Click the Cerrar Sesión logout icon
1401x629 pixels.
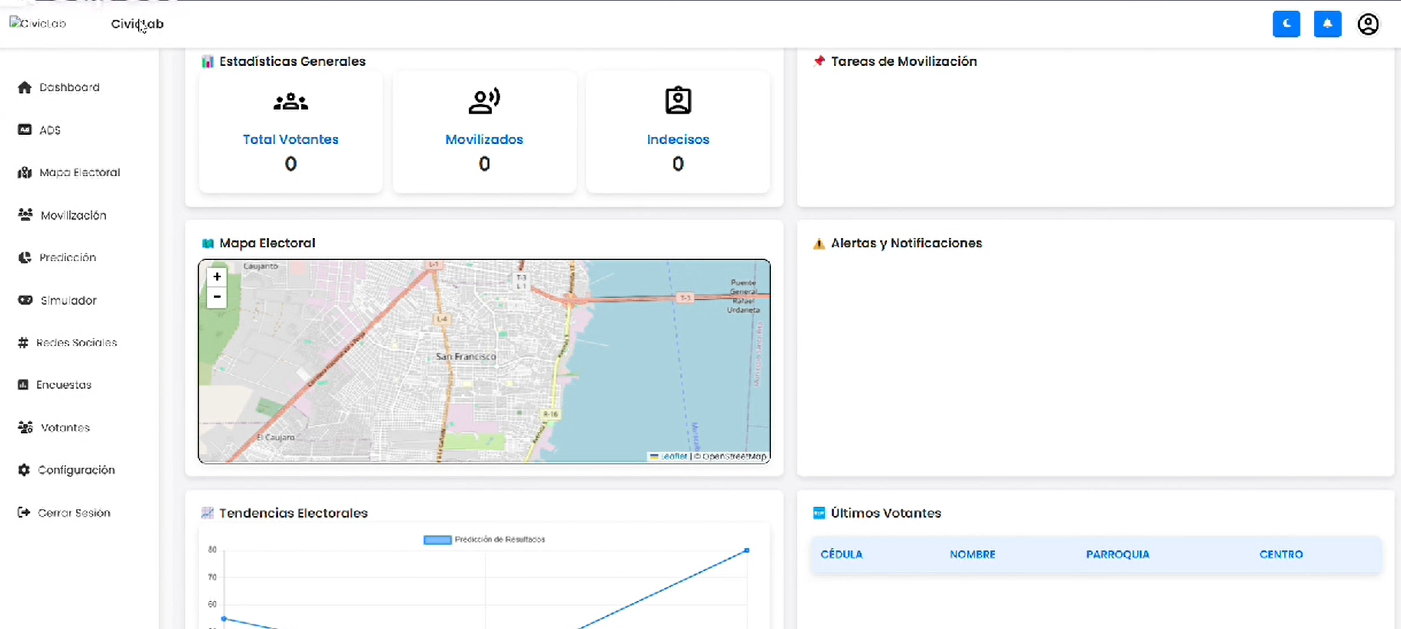point(25,513)
